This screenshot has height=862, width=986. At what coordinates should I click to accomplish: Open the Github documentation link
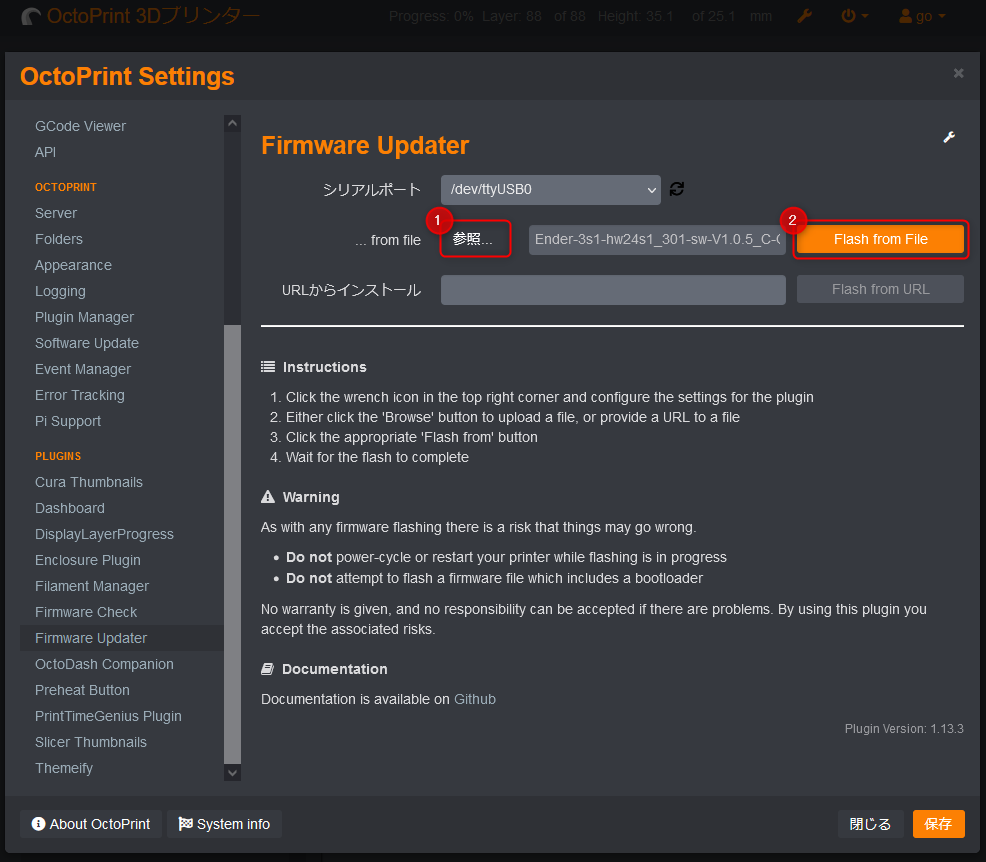click(x=475, y=699)
